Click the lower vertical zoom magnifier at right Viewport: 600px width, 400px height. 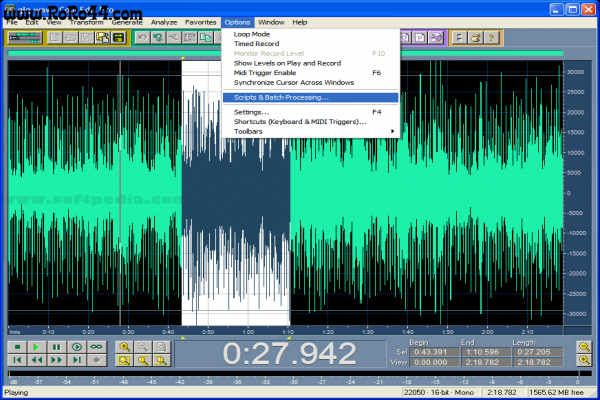point(584,360)
